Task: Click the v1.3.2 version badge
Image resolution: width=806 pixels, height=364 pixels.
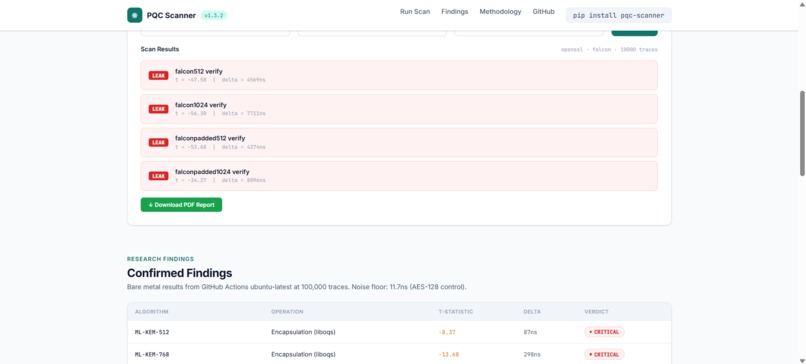Action: click(214, 15)
